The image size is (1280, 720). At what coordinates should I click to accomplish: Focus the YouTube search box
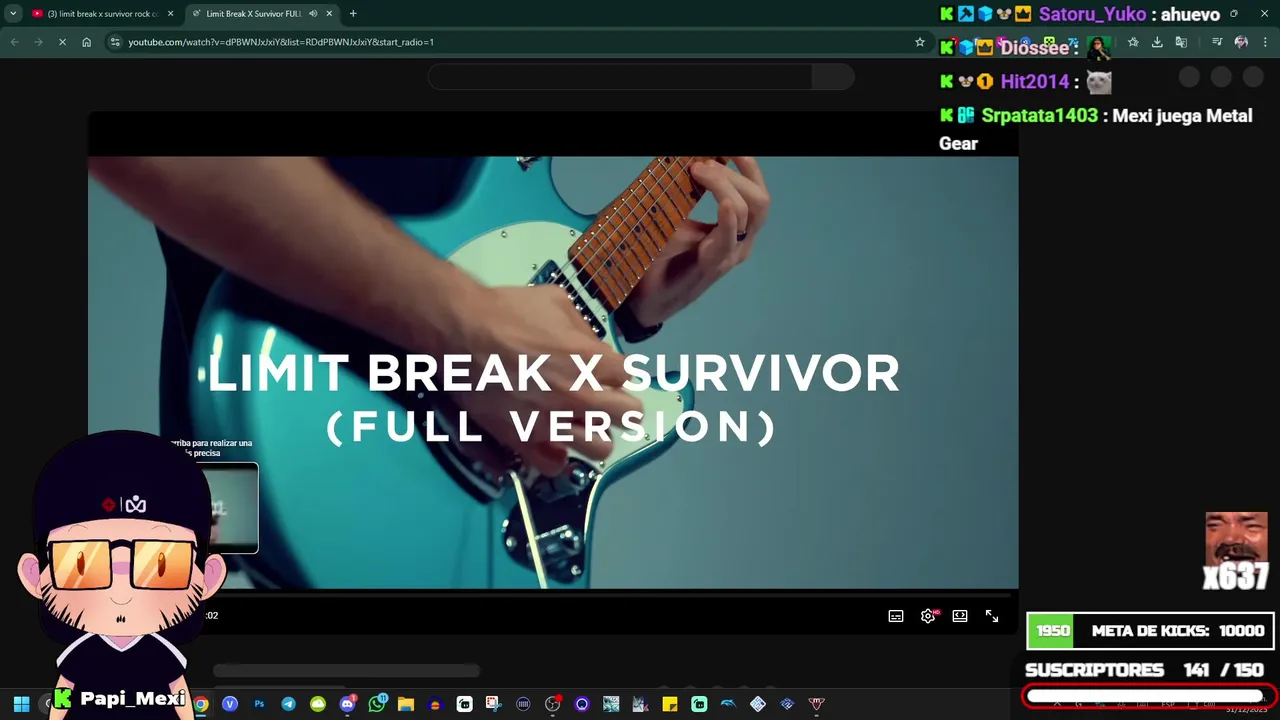coord(620,77)
